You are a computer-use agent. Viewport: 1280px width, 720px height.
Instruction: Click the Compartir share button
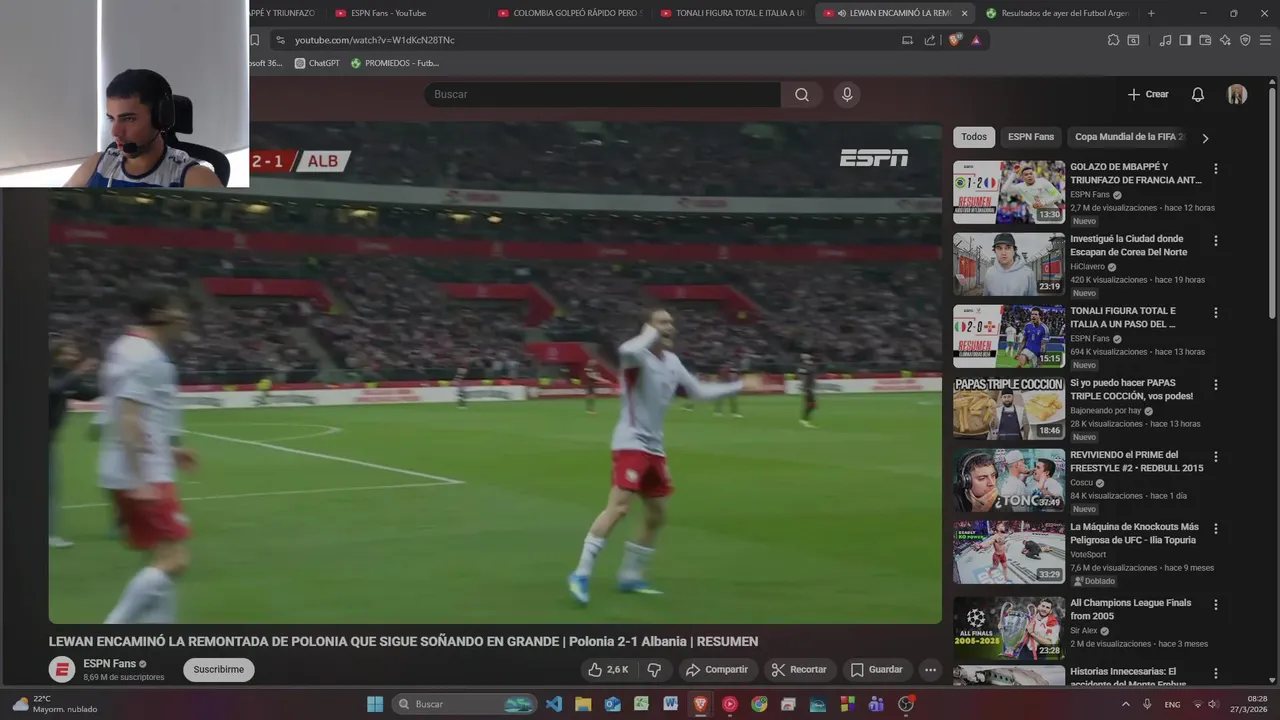(x=716, y=669)
